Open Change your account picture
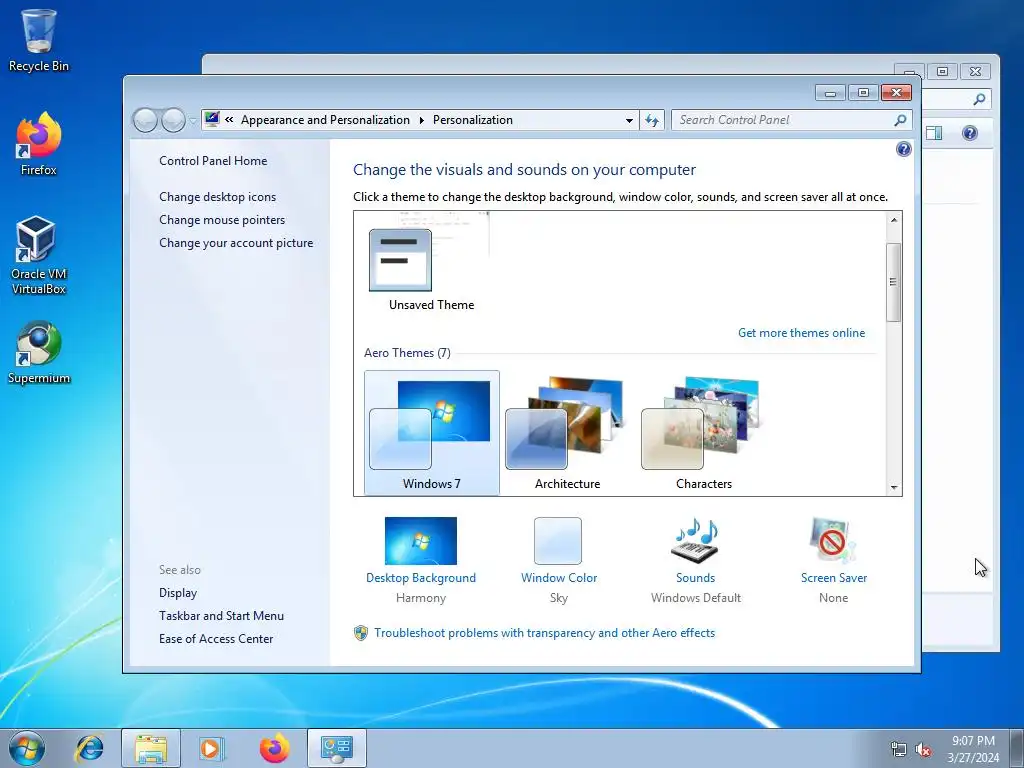The image size is (1024, 768). coord(236,242)
